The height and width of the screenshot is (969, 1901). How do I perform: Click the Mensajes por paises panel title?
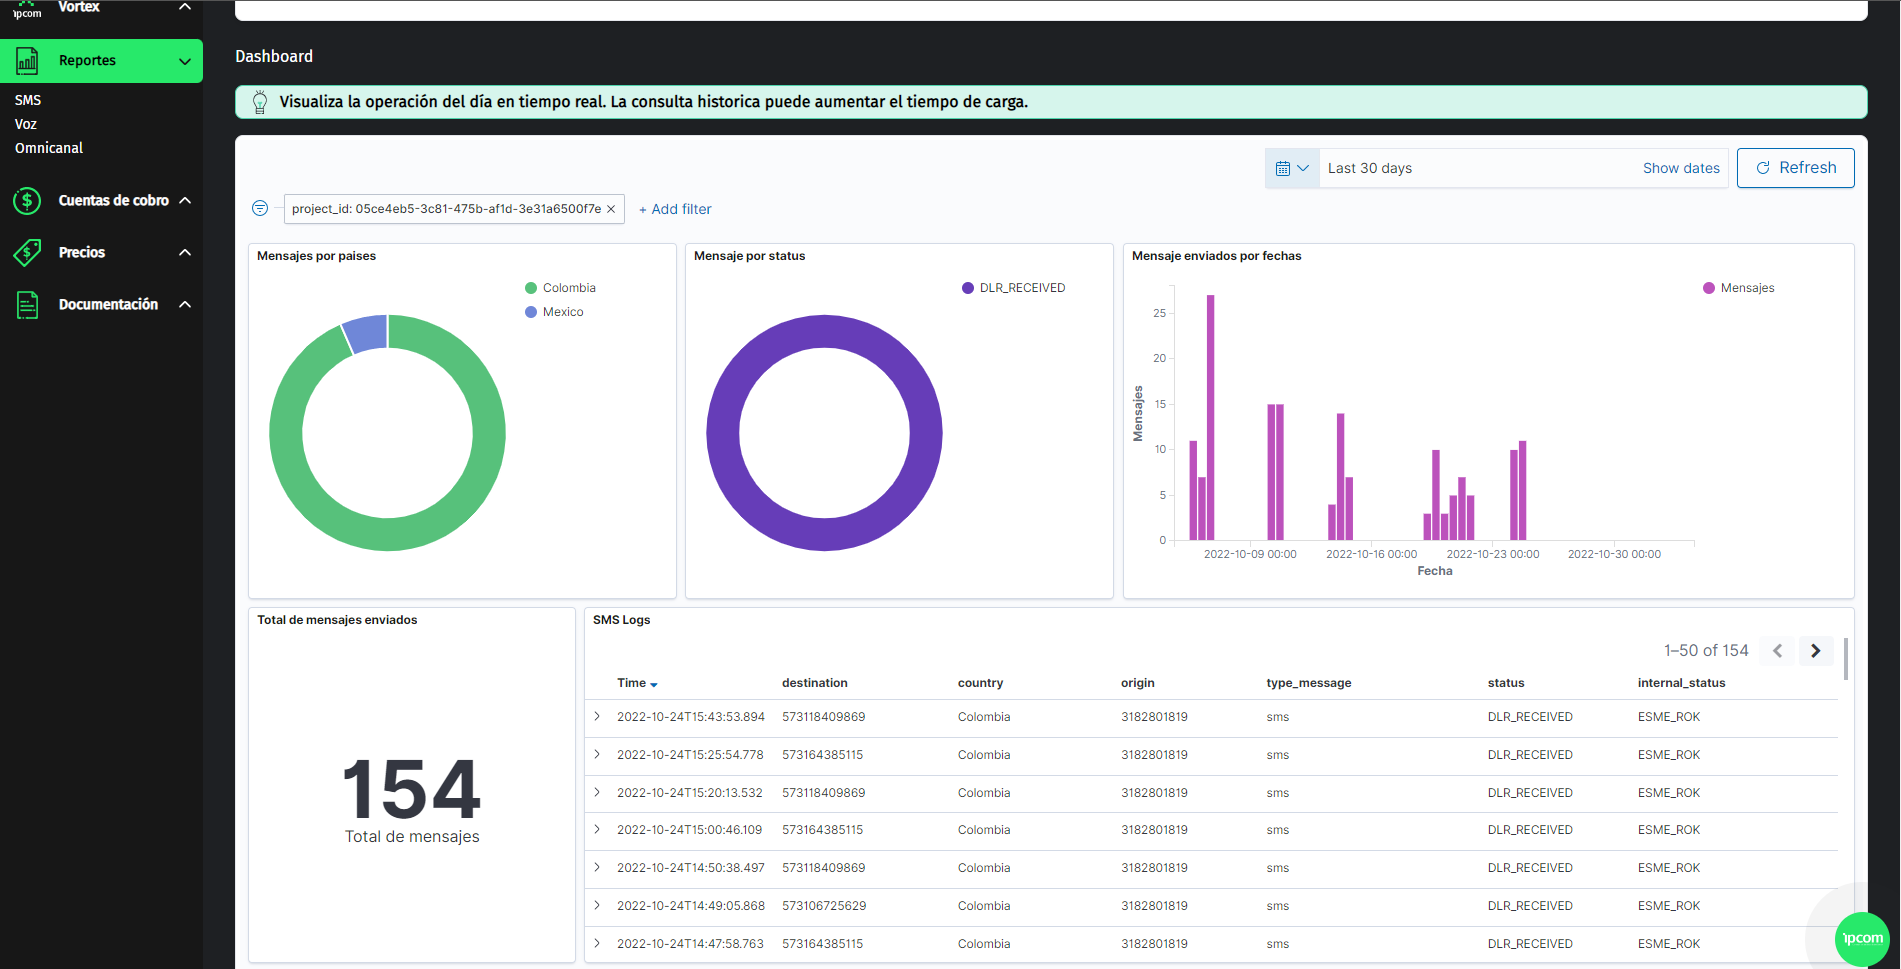[316, 256]
